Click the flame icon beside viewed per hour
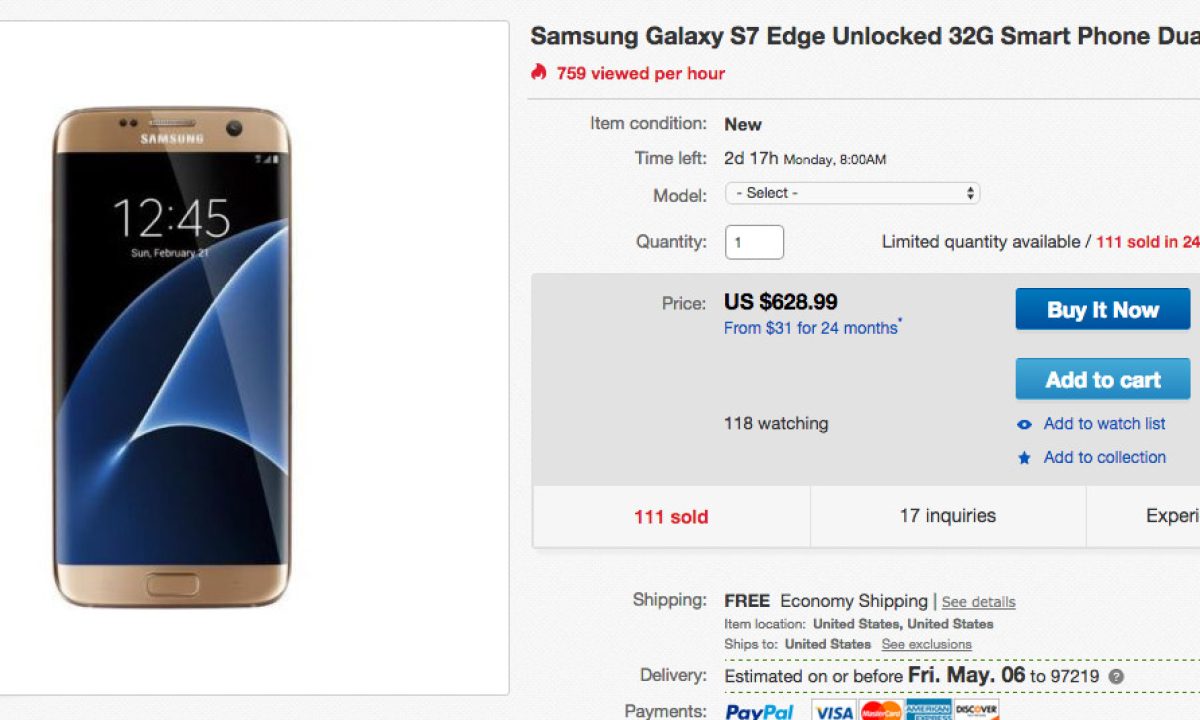 tap(539, 72)
